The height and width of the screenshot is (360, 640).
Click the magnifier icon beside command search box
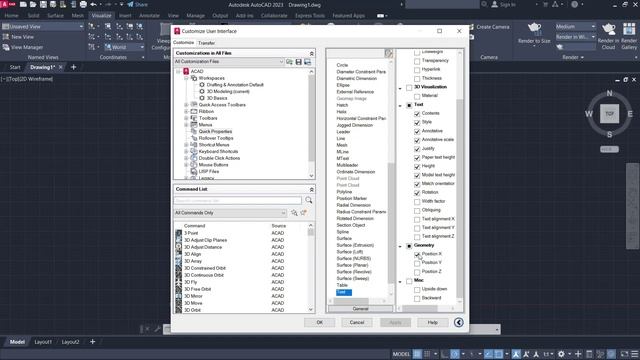[309, 200]
